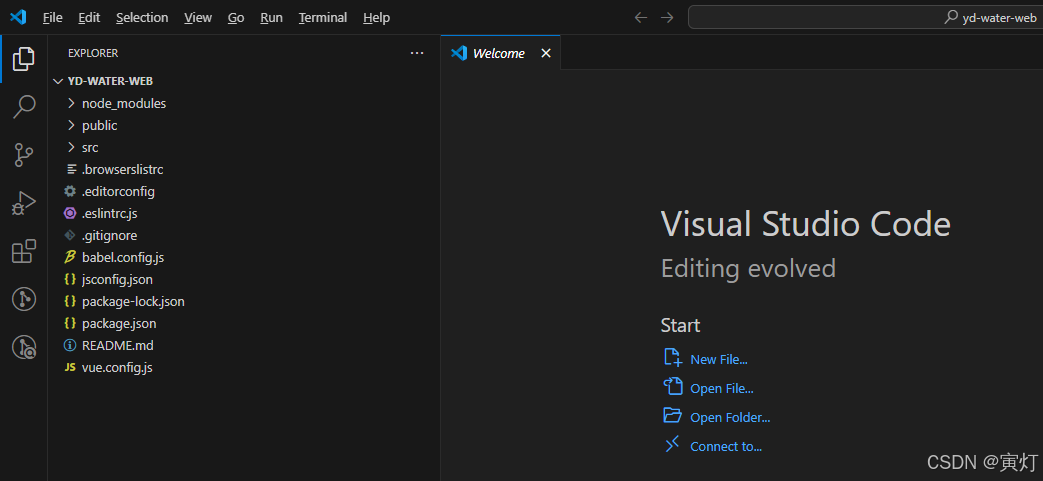1043x481 pixels.
Task: Open the bottom git history activity icon
Action: (x=24, y=347)
